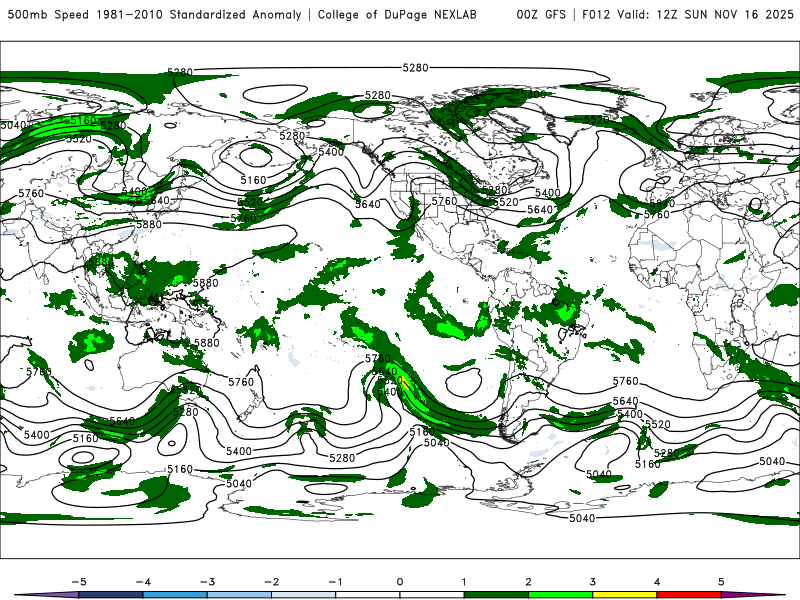Click the 'F012 Valid: 12Z SUN NOV 16 2025' text
Viewport: 800px width, 600px height.
687,14
